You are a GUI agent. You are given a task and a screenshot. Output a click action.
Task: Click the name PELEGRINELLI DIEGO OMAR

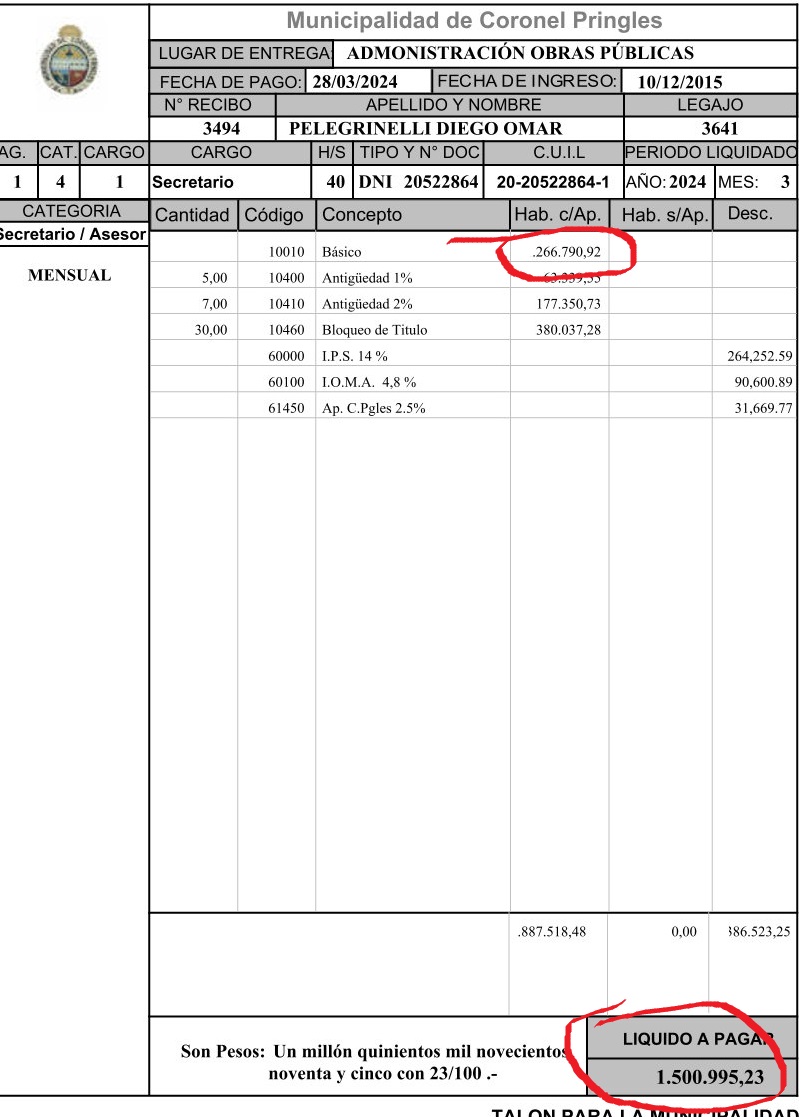(x=425, y=128)
